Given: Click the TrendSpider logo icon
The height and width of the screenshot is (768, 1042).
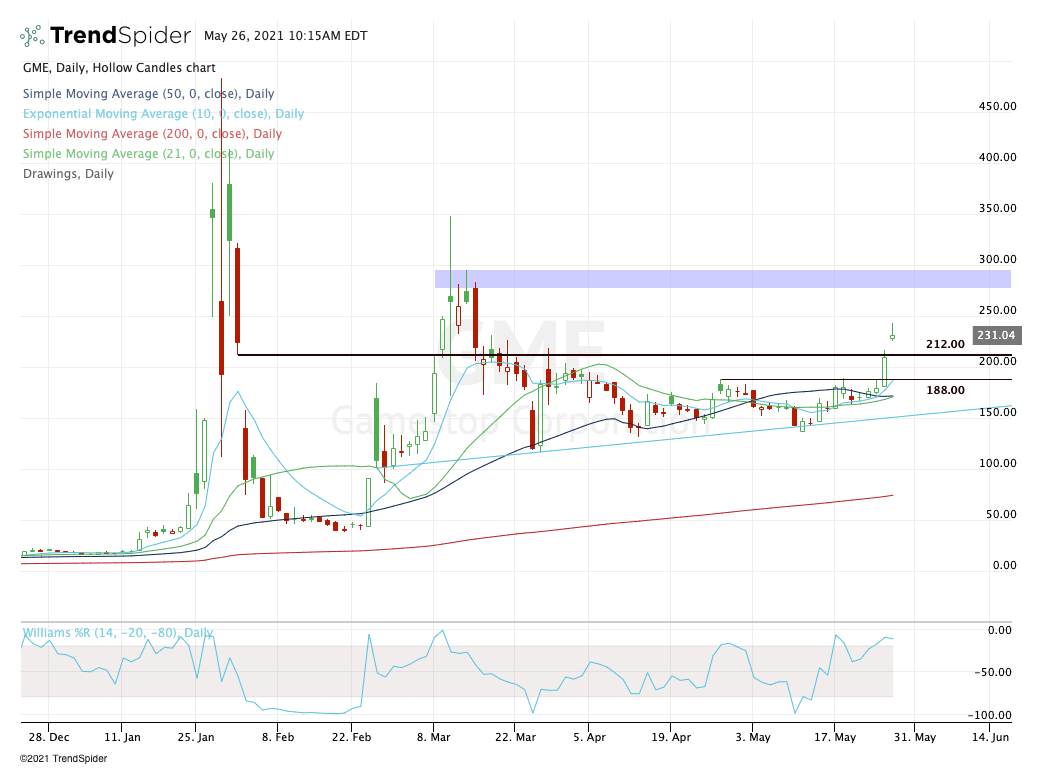Looking at the screenshot, I should [x=32, y=36].
